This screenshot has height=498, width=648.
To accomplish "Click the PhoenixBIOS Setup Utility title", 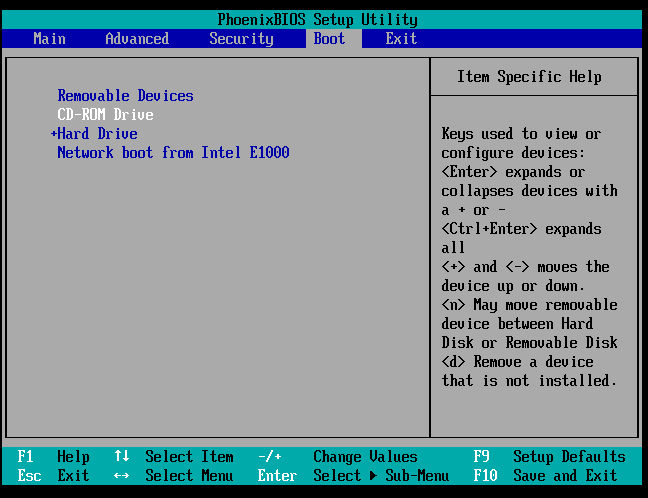I will (x=317, y=19).
